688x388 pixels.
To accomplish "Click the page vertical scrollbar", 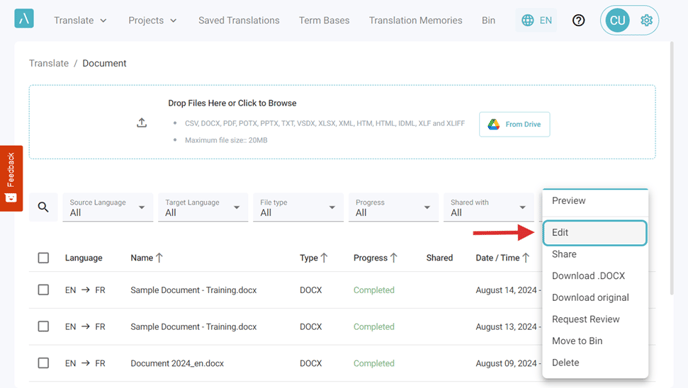I will click(671, 169).
